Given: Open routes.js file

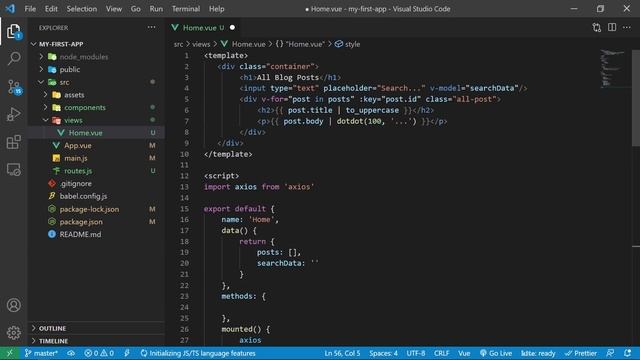Looking at the screenshot, I should click(96, 171).
